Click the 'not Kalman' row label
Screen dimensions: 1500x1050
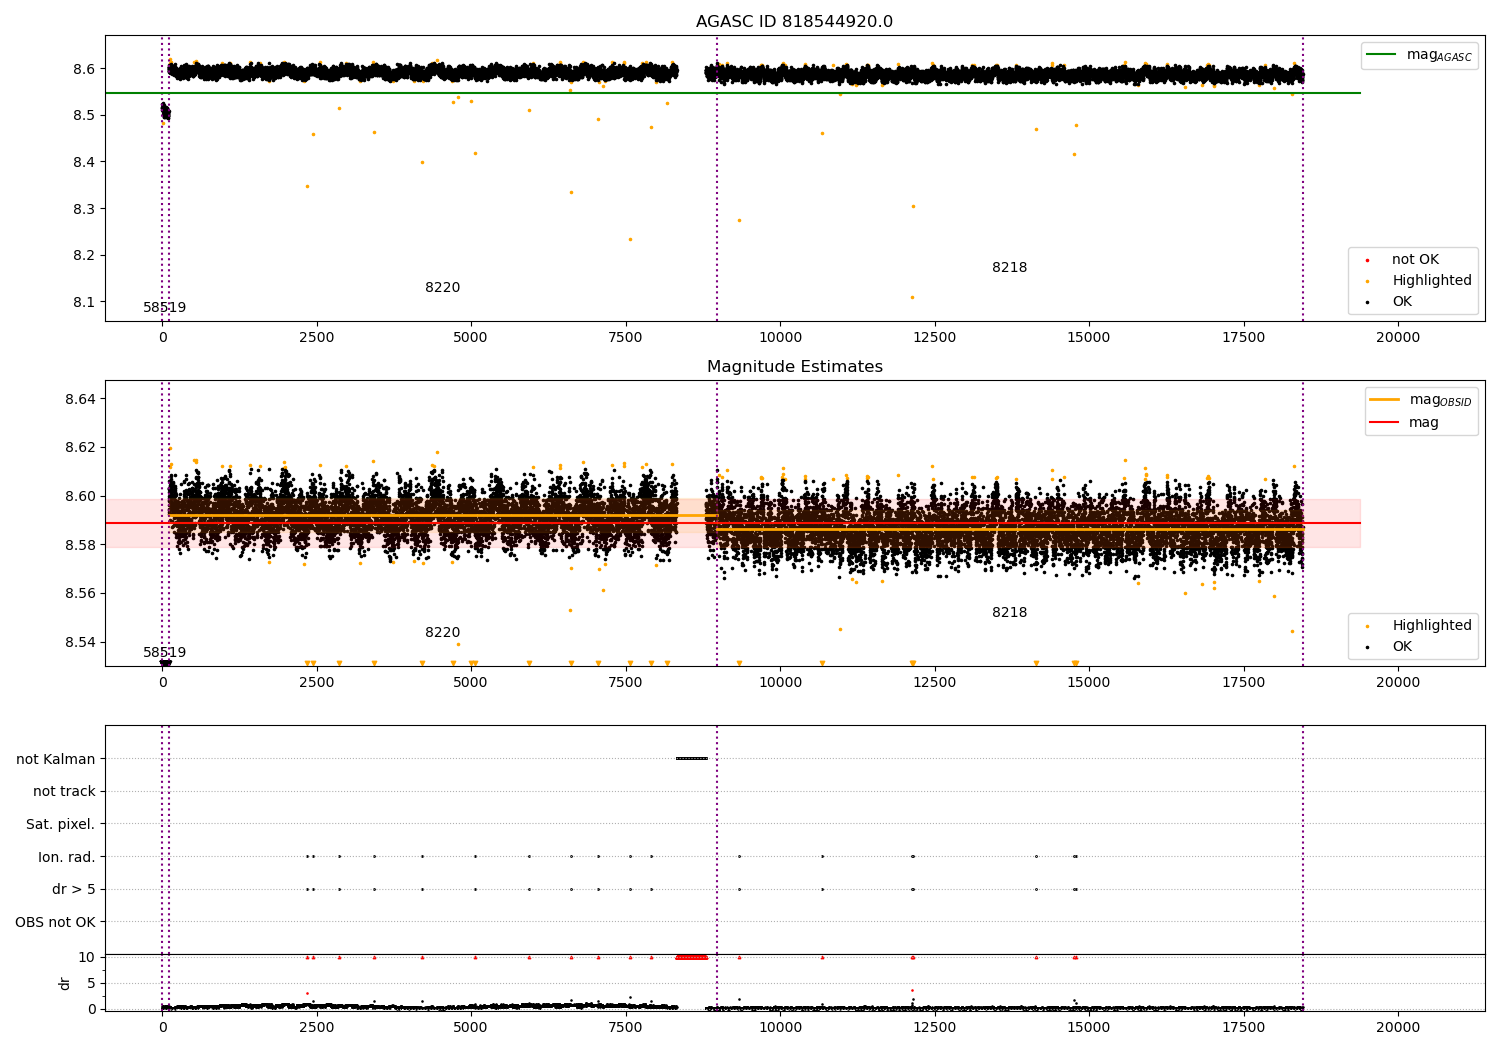[x=56, y=759]
